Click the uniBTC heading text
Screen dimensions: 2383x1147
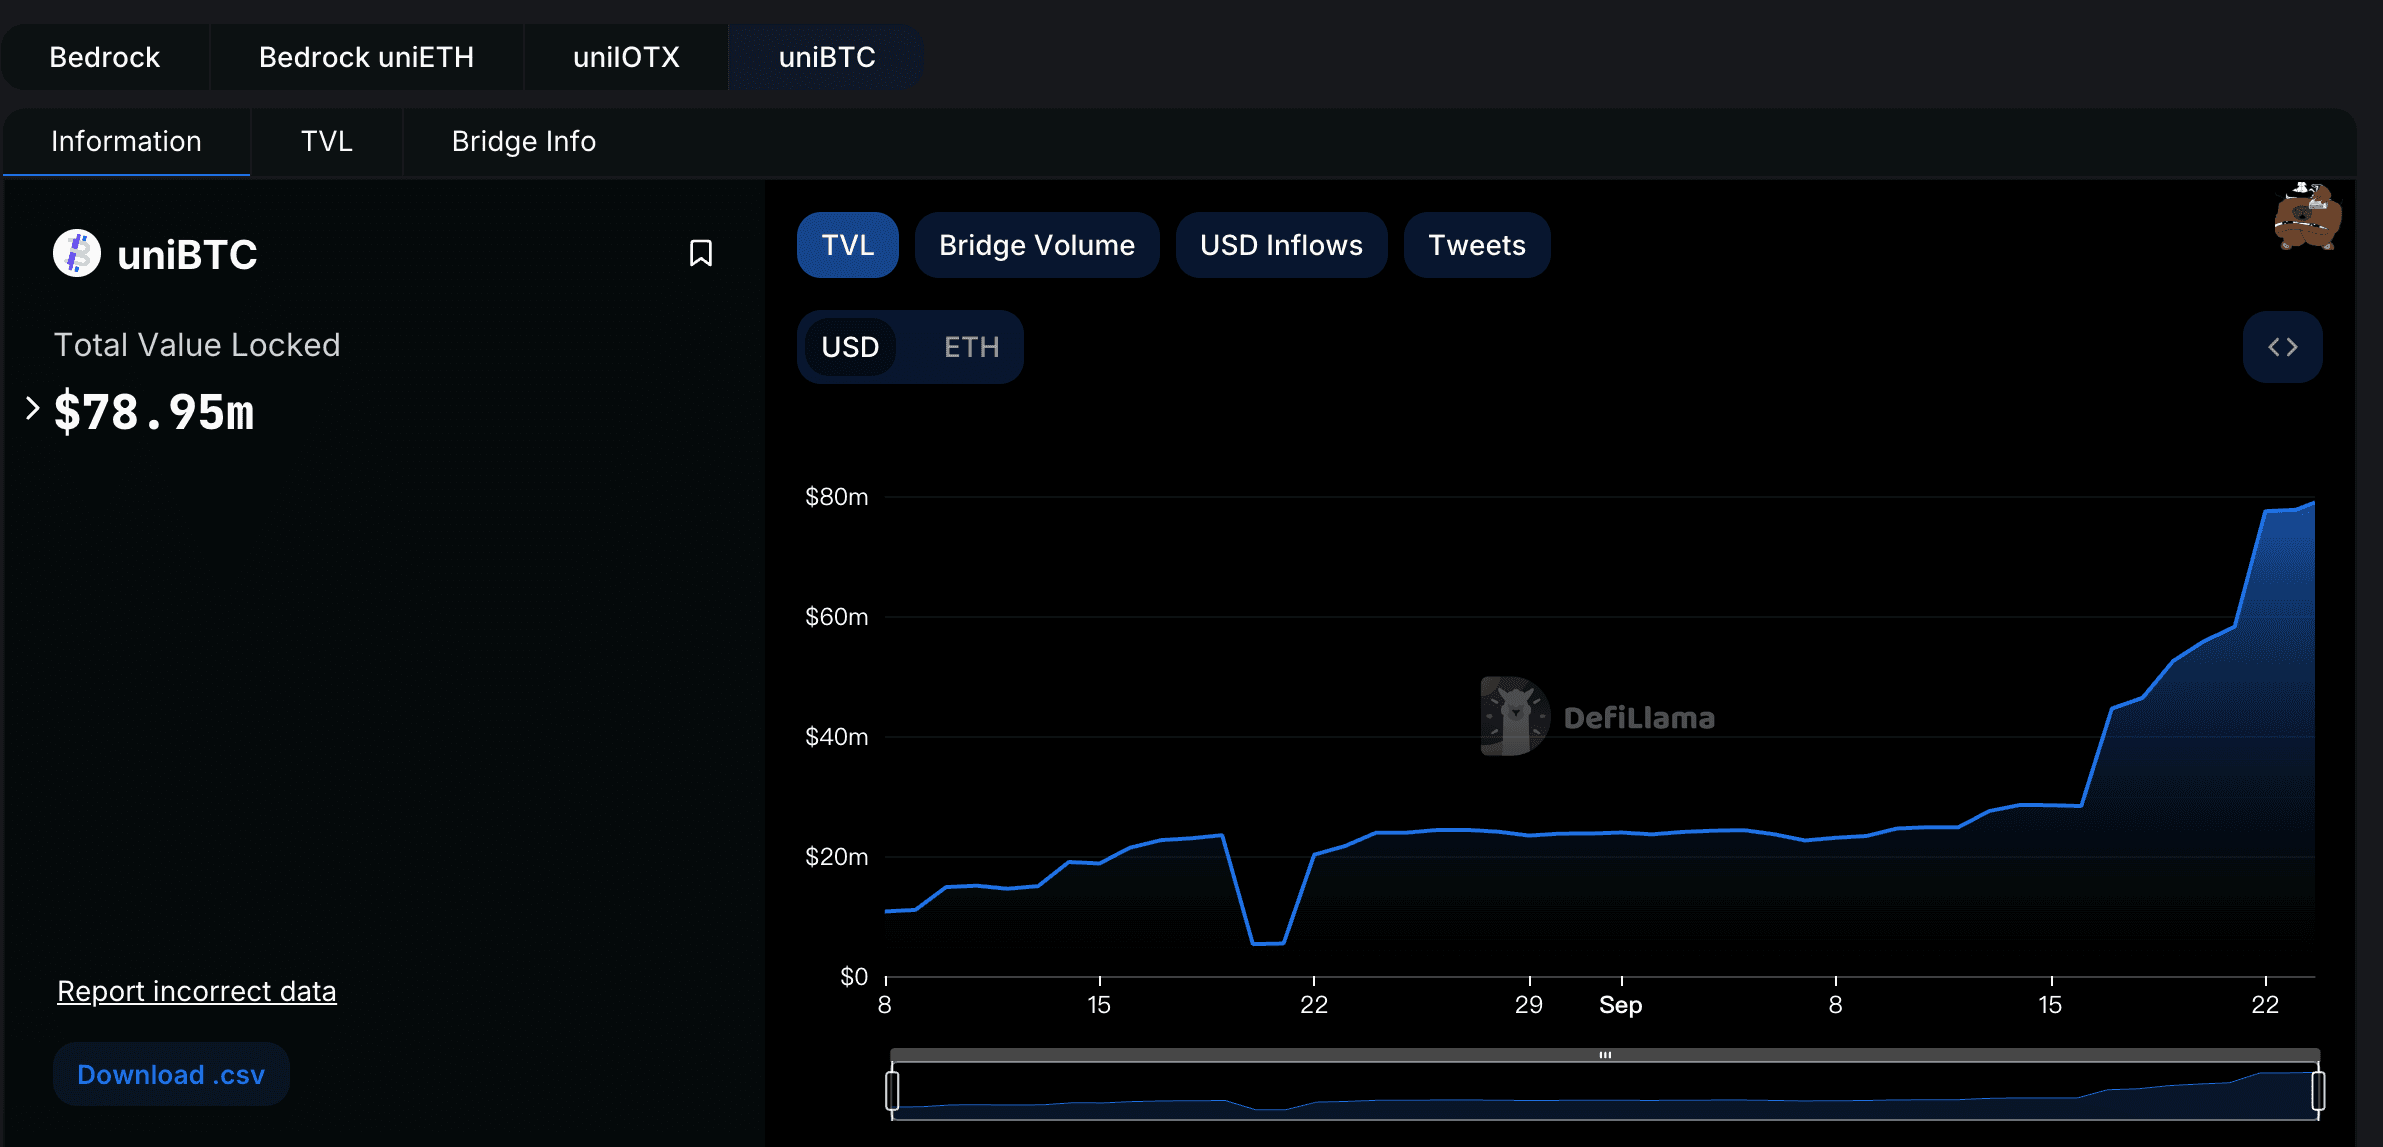tap(187, 255)
